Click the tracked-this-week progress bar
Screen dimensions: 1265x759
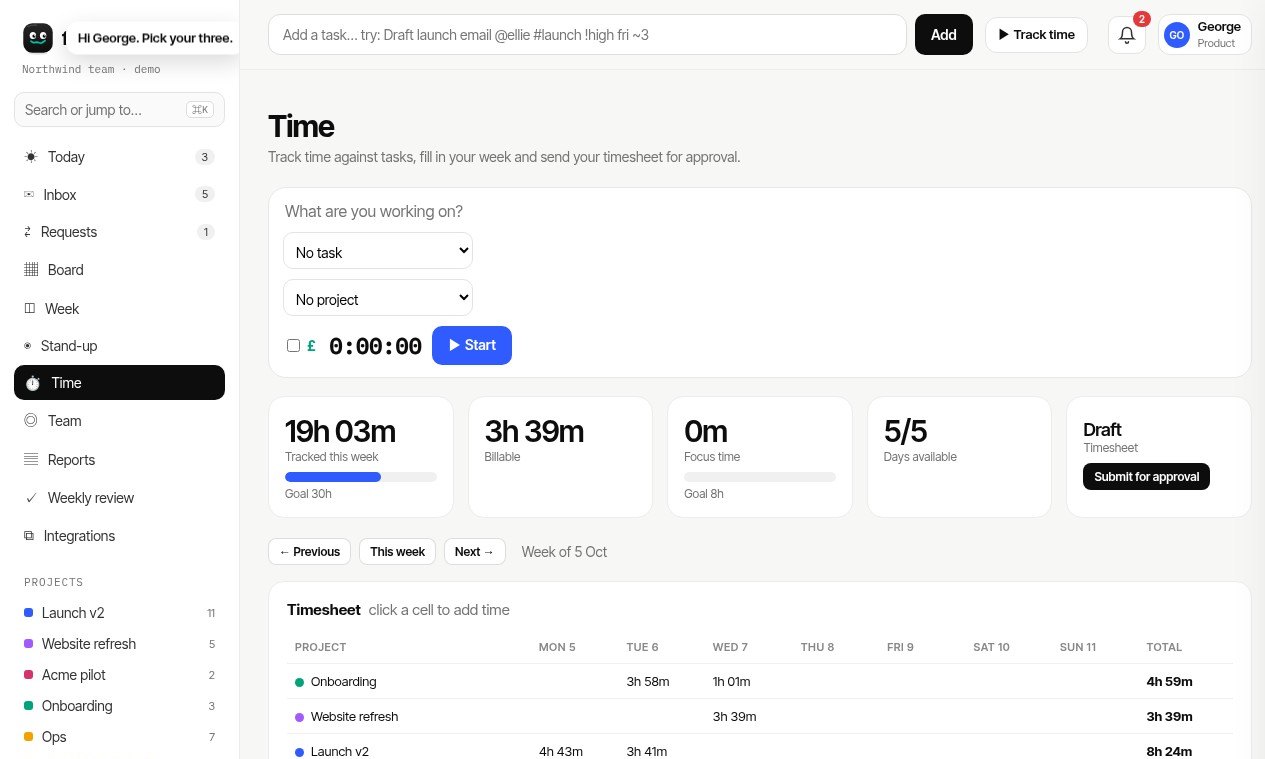(361, 477)
